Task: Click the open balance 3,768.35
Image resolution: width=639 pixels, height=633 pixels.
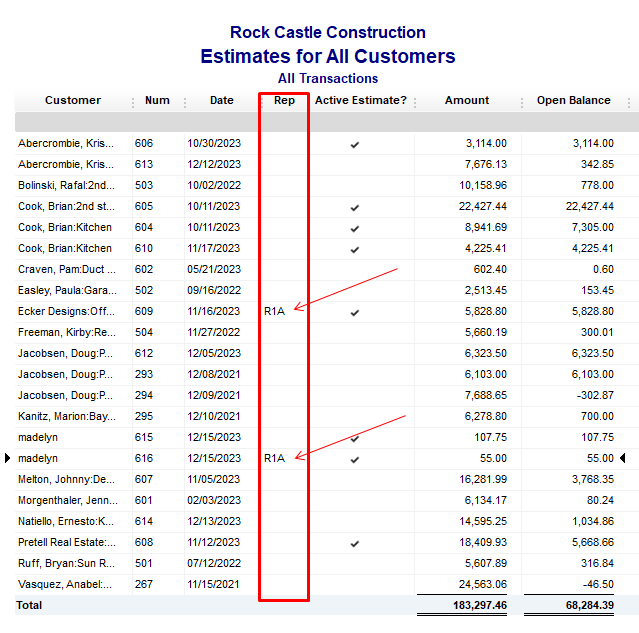Action: [x=593, y=479]
